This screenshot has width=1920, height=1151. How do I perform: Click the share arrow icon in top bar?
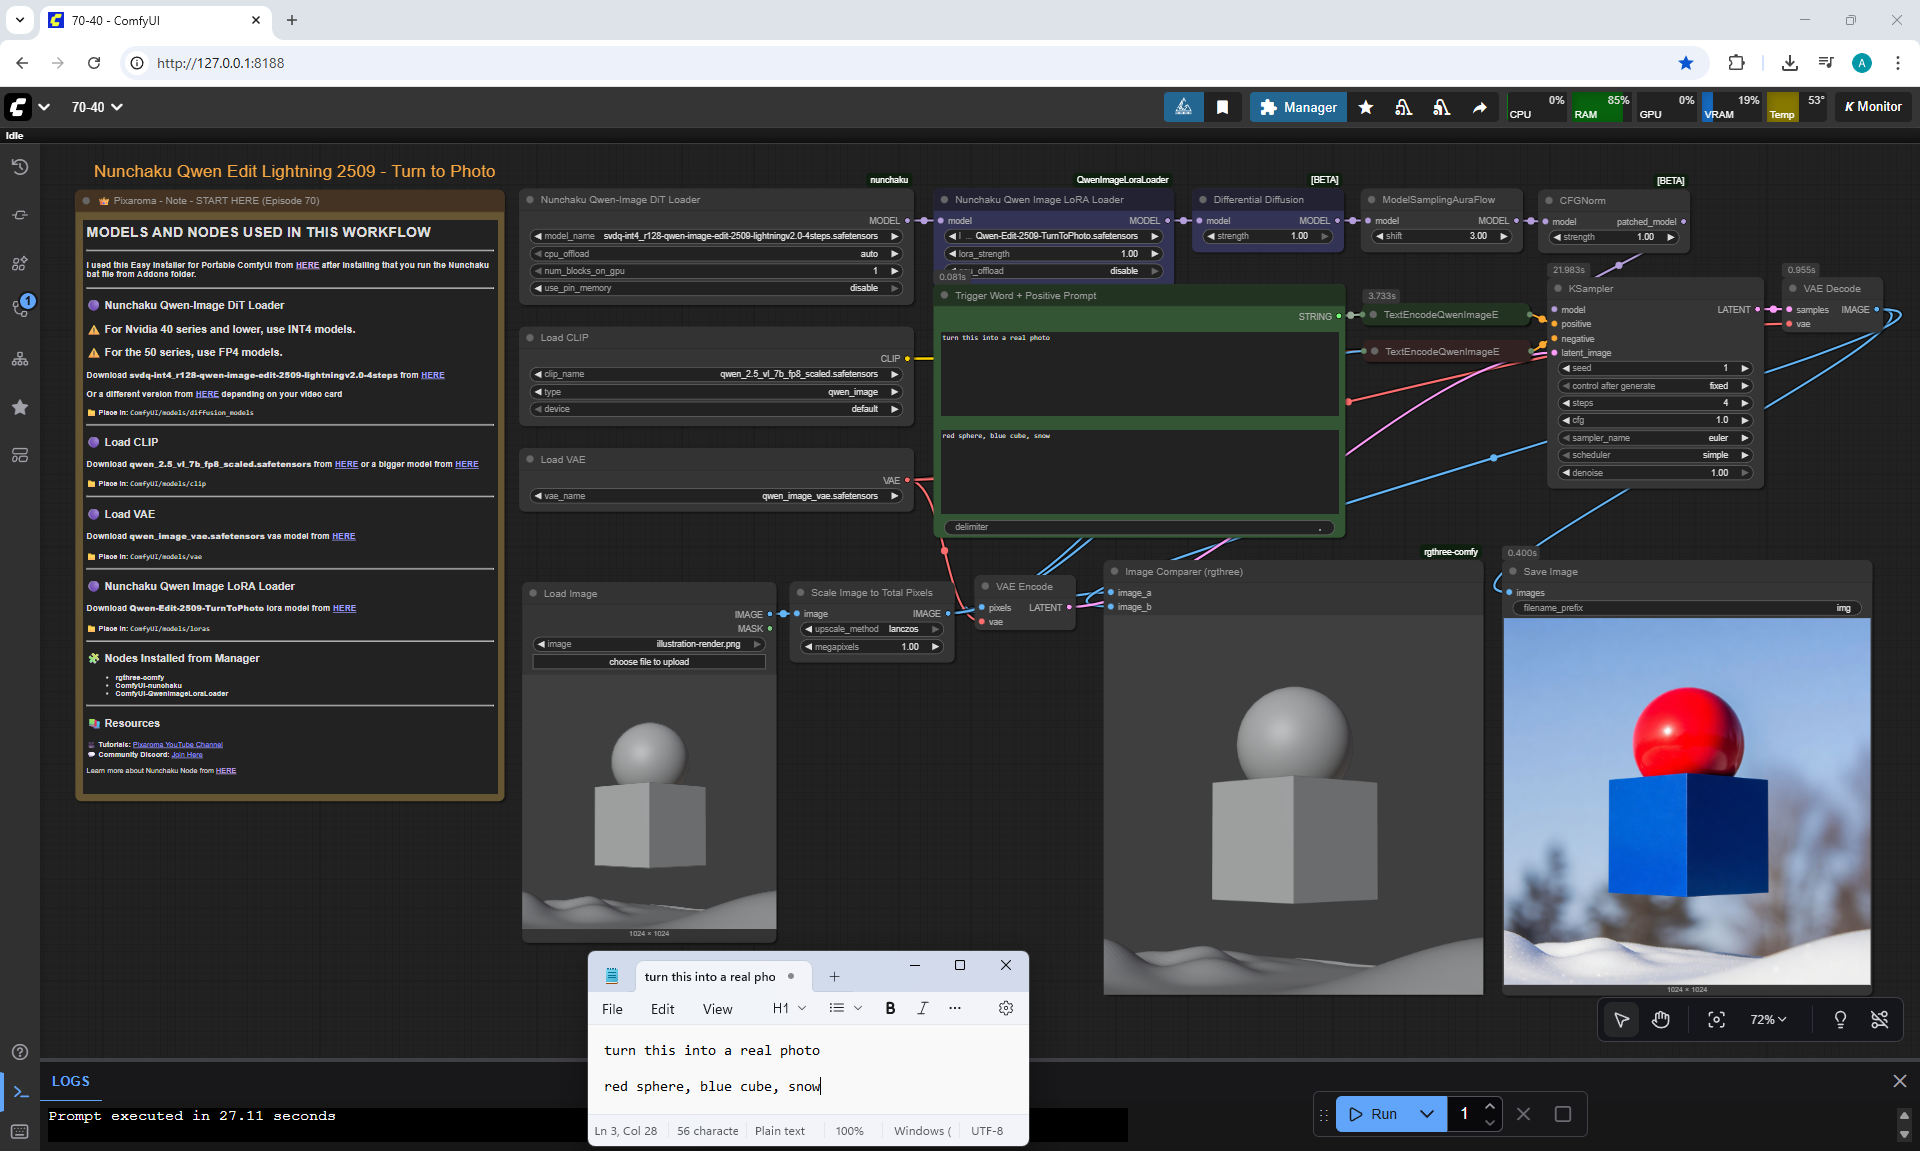[1479, 107]
